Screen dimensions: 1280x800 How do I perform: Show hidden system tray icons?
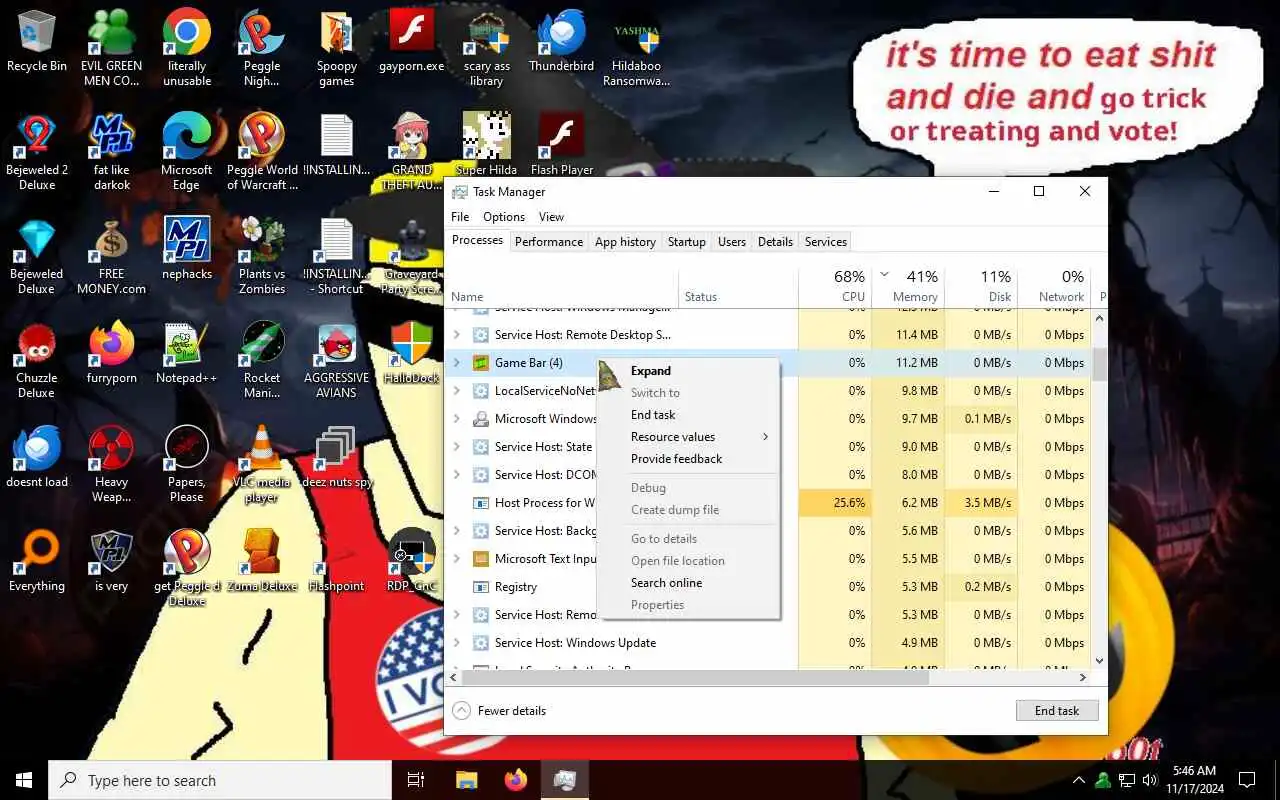point(1078,780)
